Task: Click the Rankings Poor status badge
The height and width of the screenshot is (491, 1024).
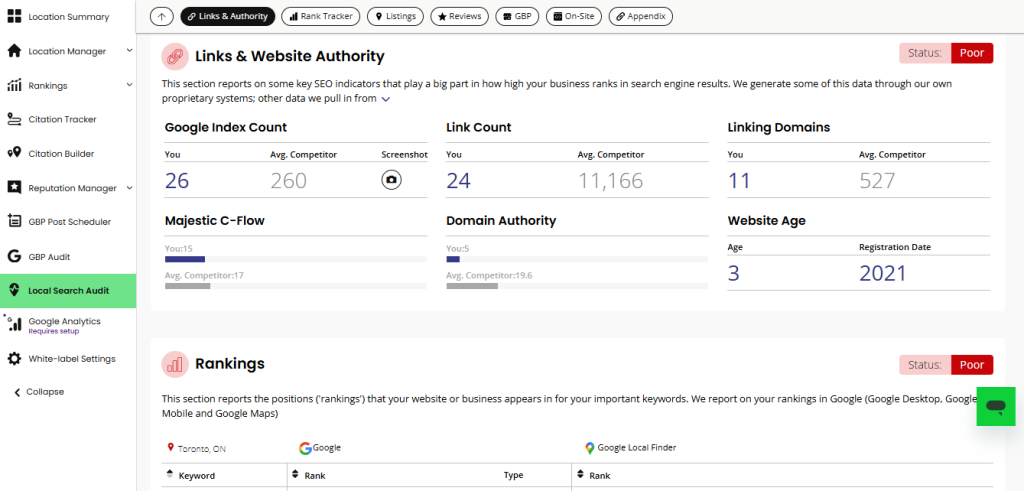Action: pos(972,364)
